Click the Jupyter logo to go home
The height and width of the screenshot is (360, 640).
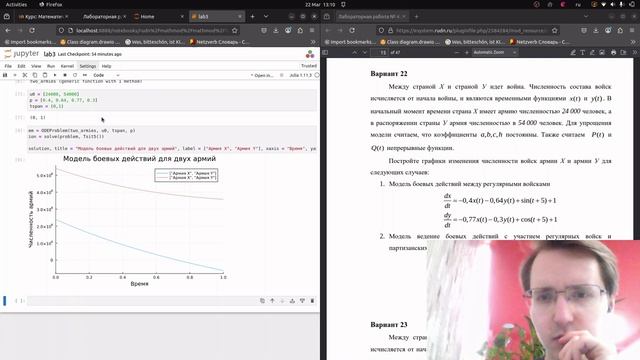[22, 54]
